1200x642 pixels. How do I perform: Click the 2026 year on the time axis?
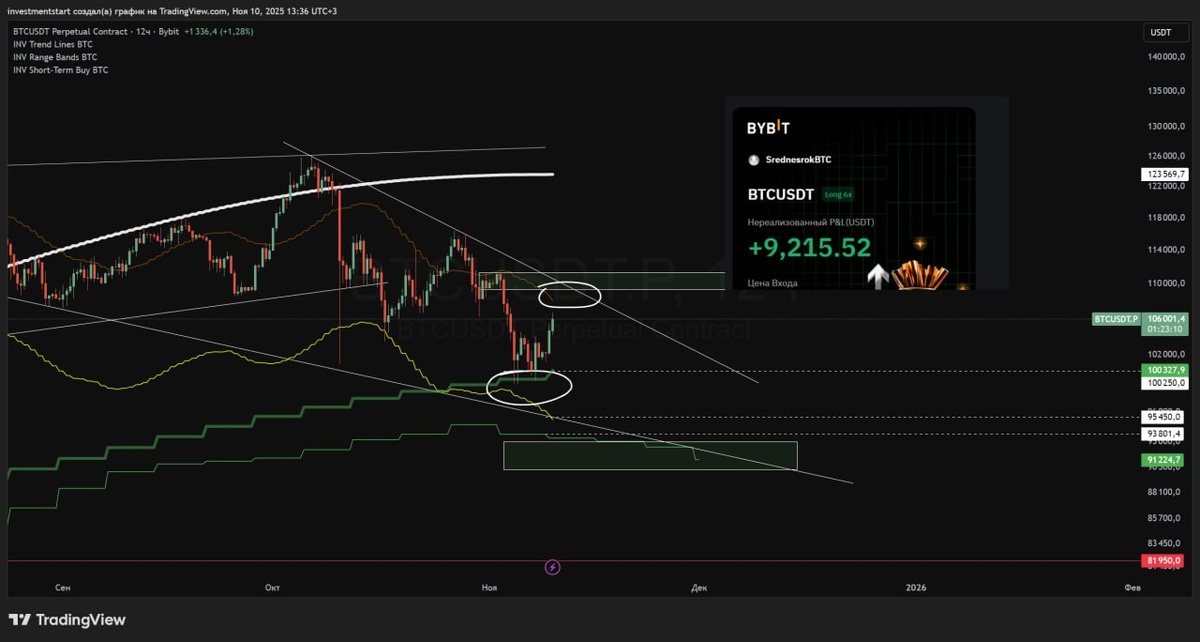(915, 588)
